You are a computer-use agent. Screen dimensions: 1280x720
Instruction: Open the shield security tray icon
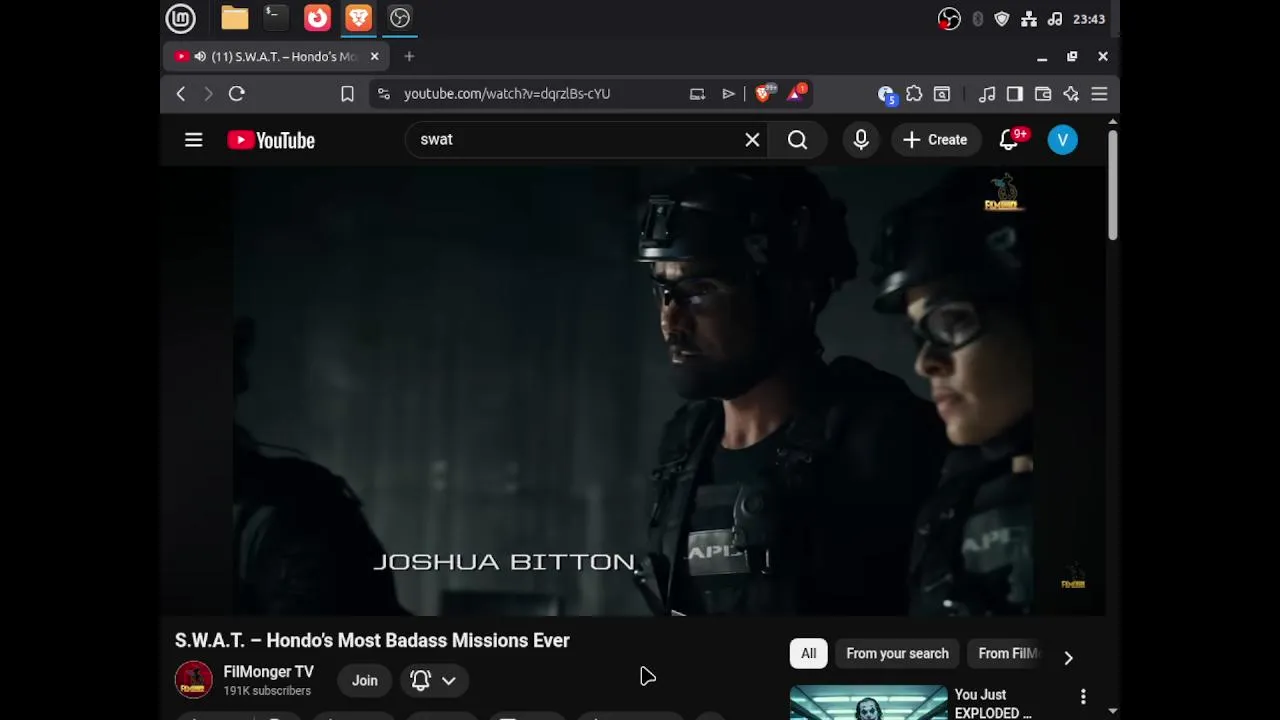[x=1002, y=19]
